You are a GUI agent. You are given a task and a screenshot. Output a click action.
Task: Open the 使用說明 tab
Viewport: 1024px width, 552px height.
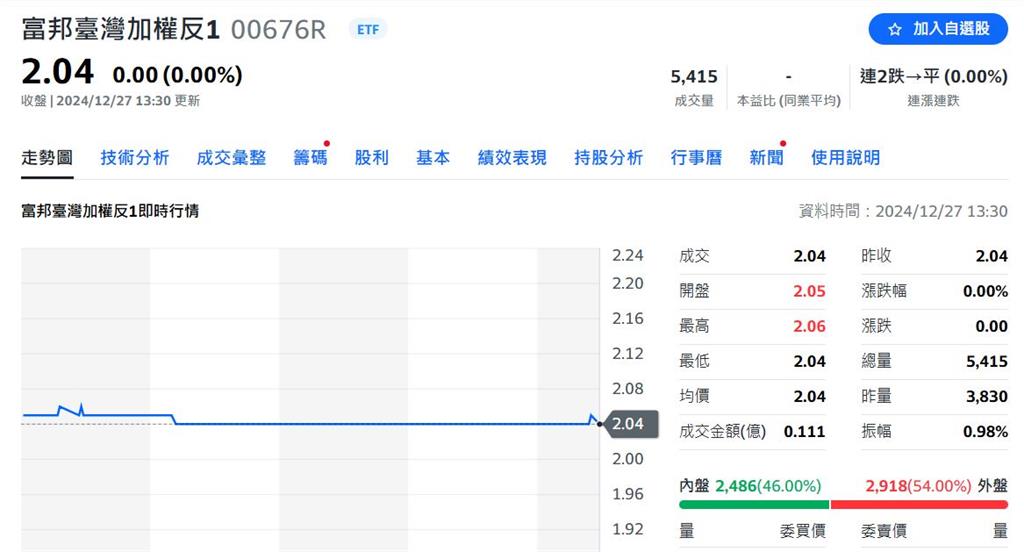845,157
